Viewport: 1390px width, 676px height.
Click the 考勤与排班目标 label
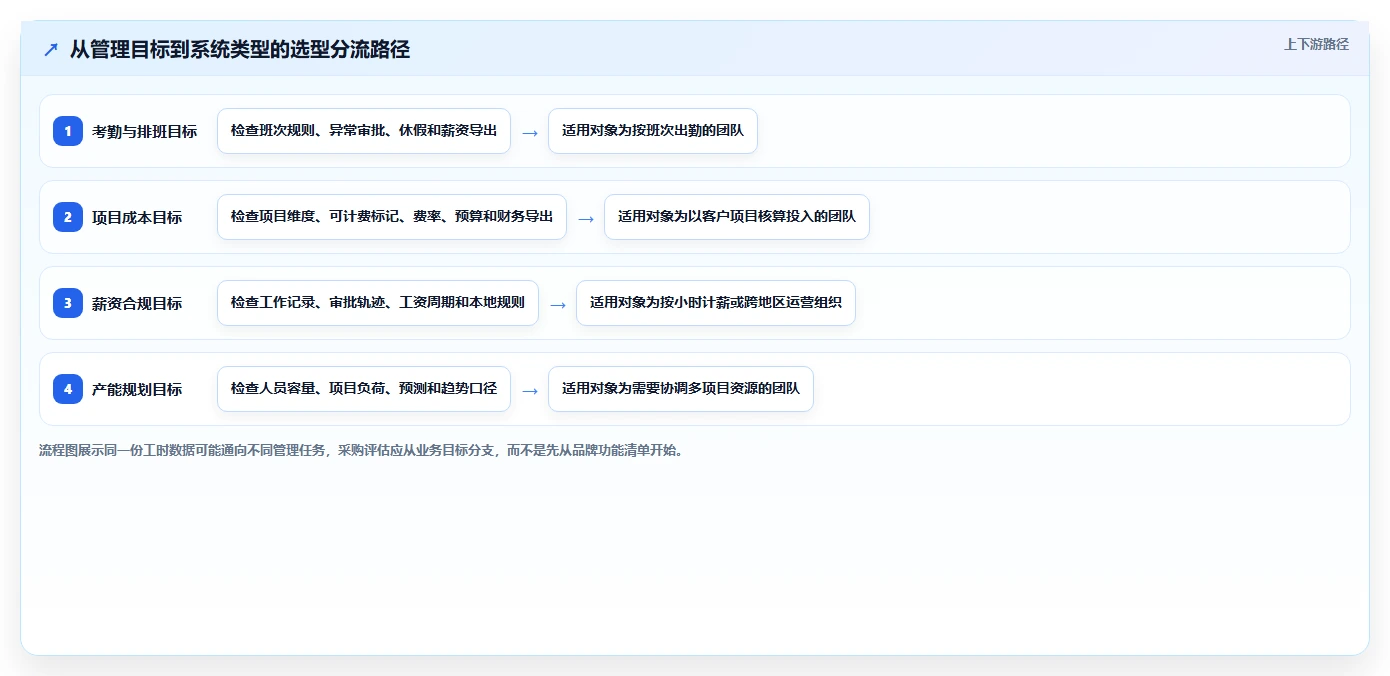[144, 131]
